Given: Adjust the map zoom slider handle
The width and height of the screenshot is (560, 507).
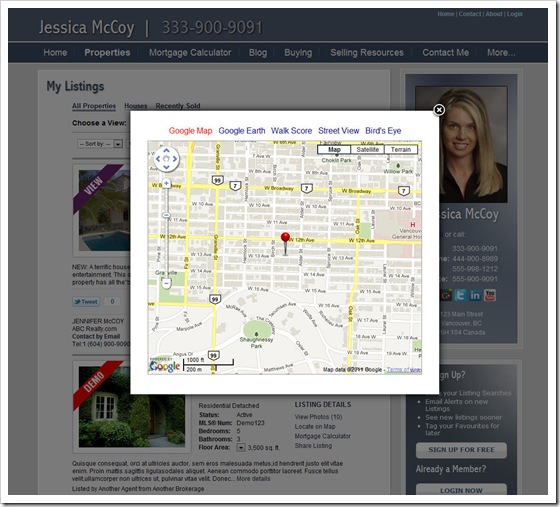Looking at the screenshot, I should tap(166, 215).
